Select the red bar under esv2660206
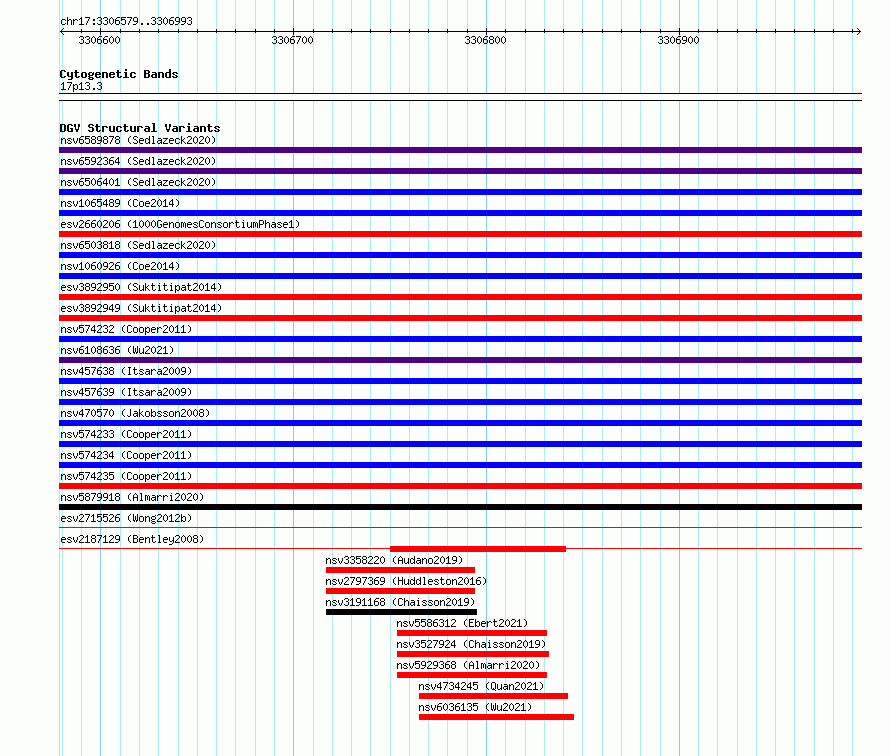 click(x=460, y=234)
